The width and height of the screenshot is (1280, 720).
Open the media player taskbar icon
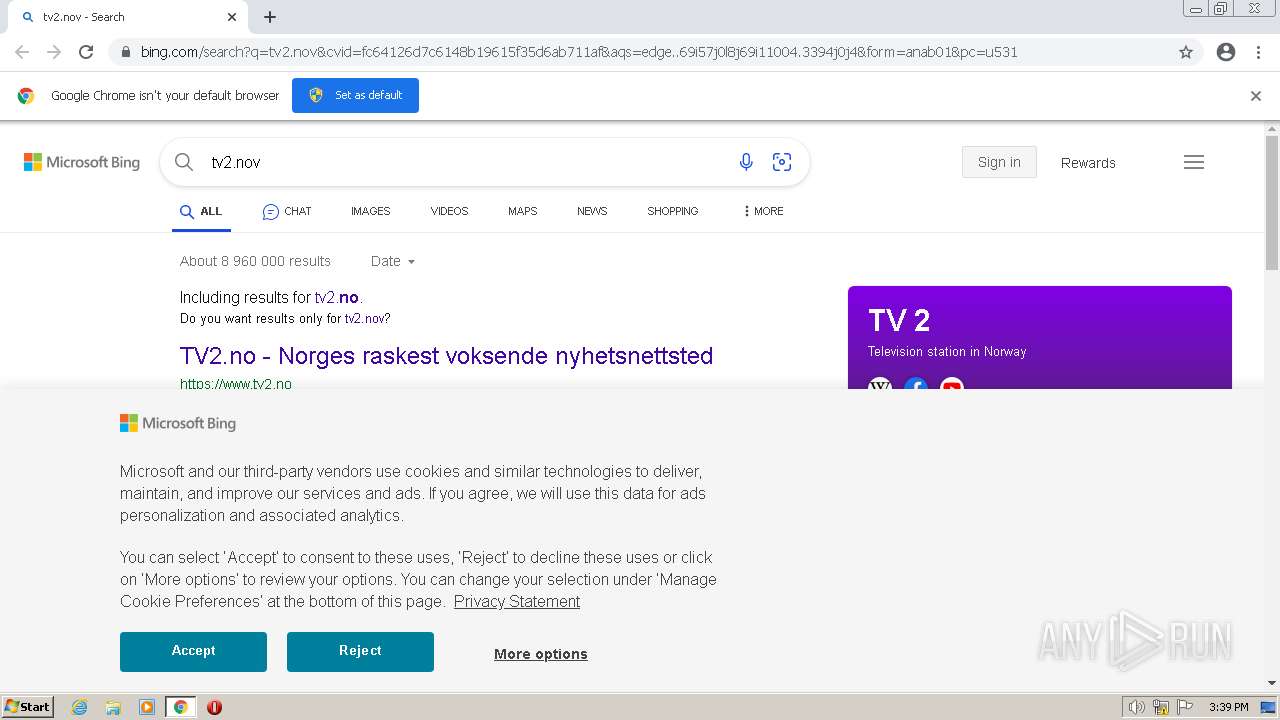tap(147, 707)
